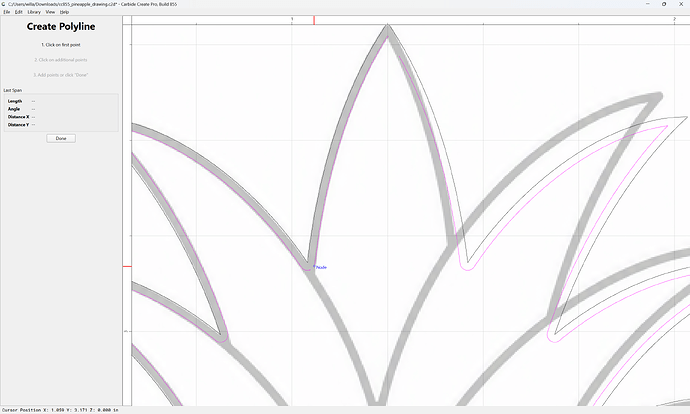The height and width of the screenshot is (414, 690).
Task: Maximize the Carbide Create window
Action: 664,4
